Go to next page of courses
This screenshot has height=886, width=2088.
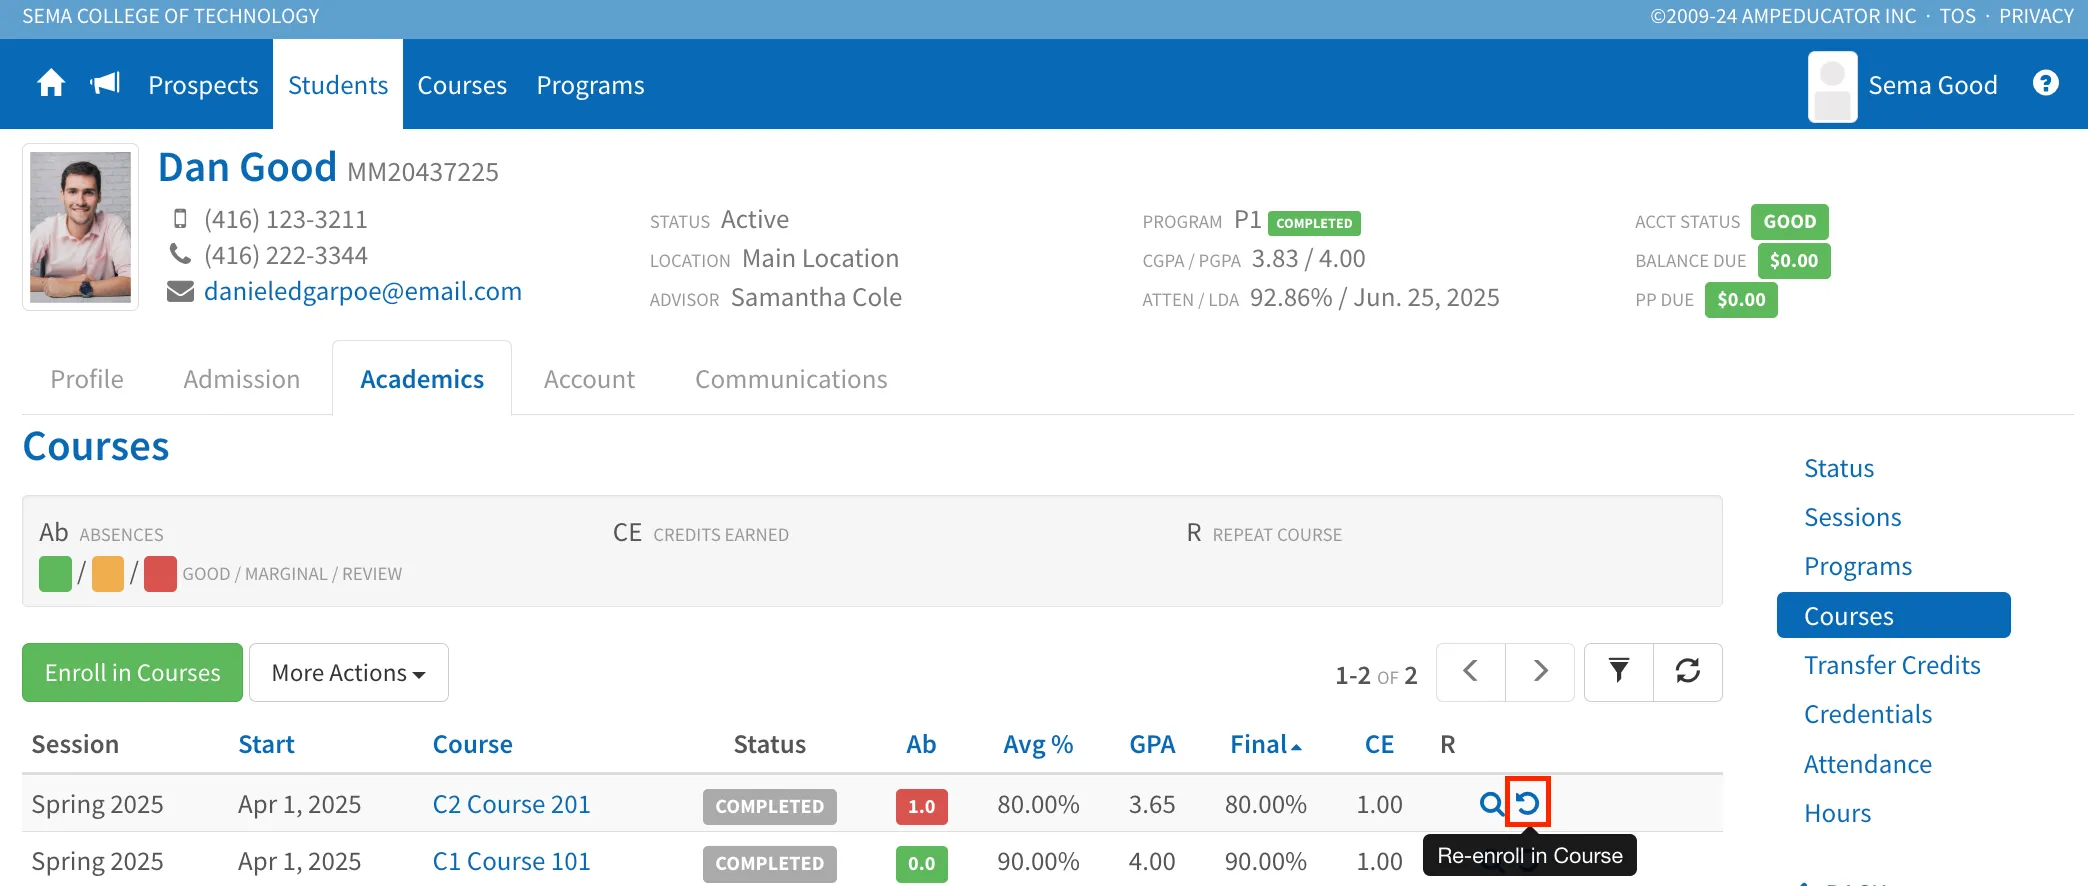pos(1540,672)
